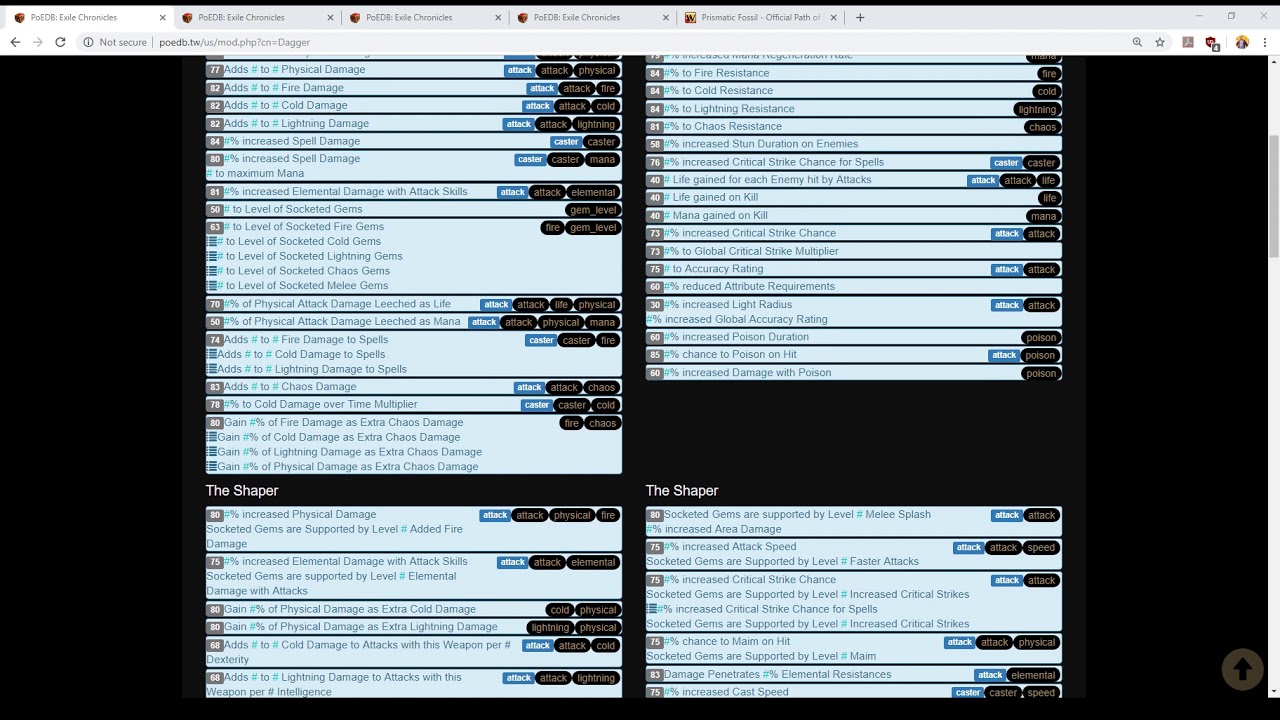The width and height of the screenshot is (1280, 720).
Task: Click the browser forward arrow
Action: (x=37, y=42)
